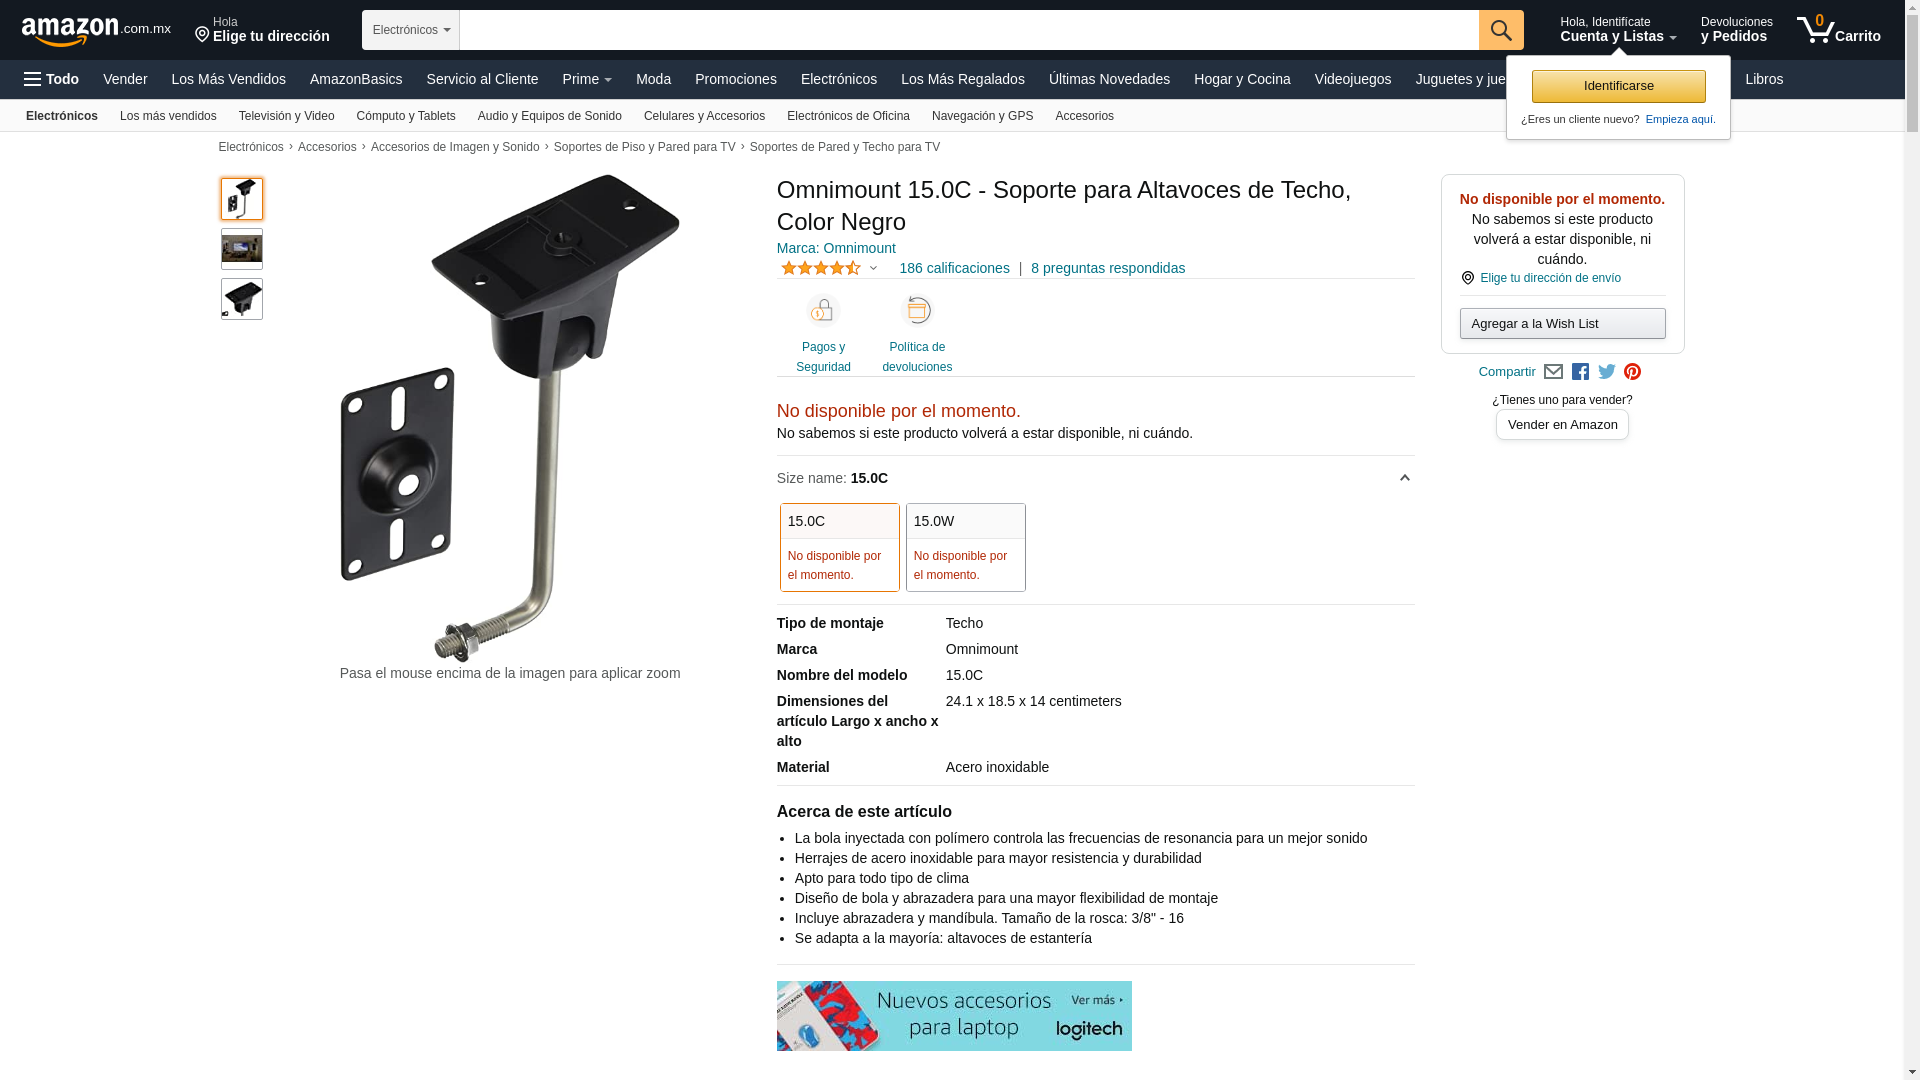Click Agregar a la Wish List

point(1562,323)
